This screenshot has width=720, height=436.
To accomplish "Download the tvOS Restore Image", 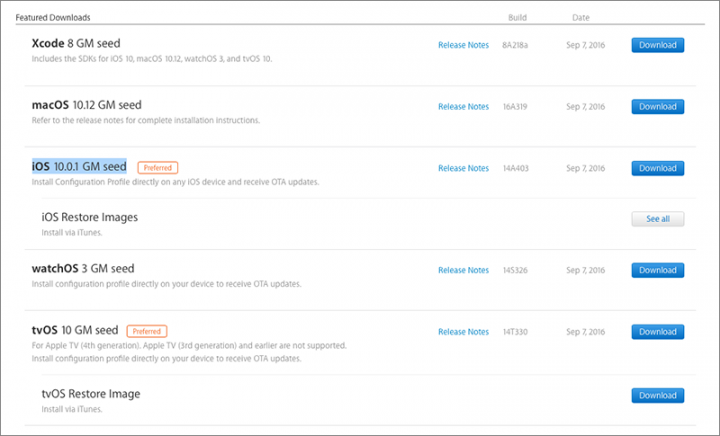I will (658, 395).
